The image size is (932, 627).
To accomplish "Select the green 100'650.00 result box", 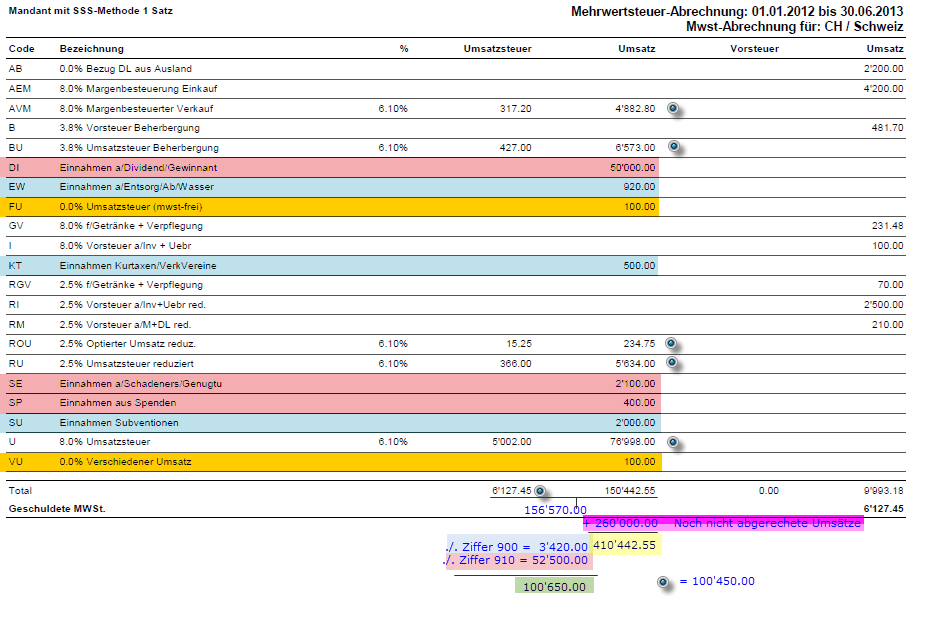I will click(554, 587).
